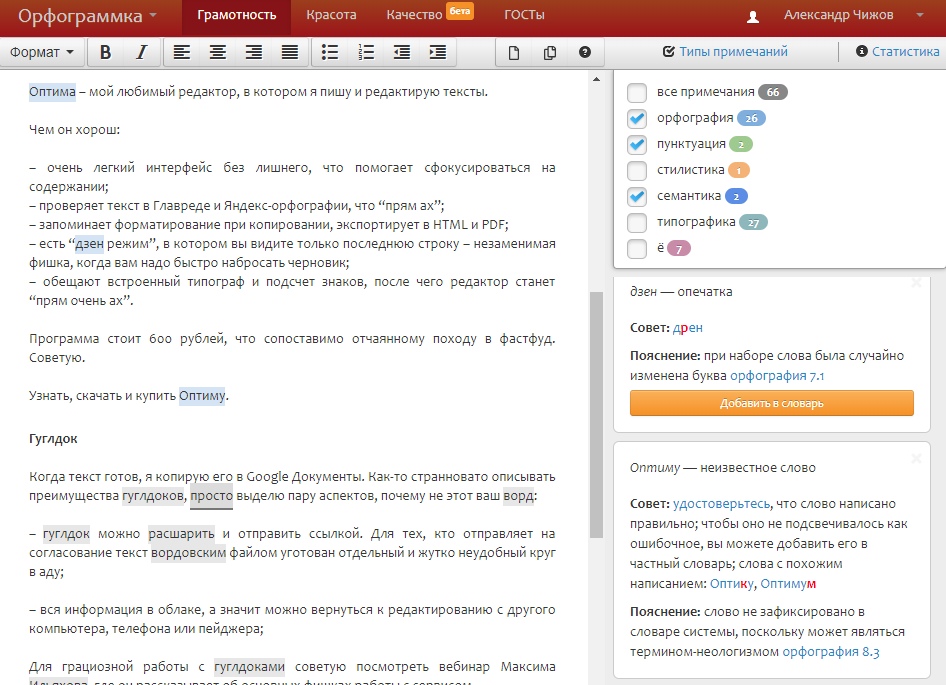Close the 'Оптиму — неизвестное слово' card

point(916,459)
